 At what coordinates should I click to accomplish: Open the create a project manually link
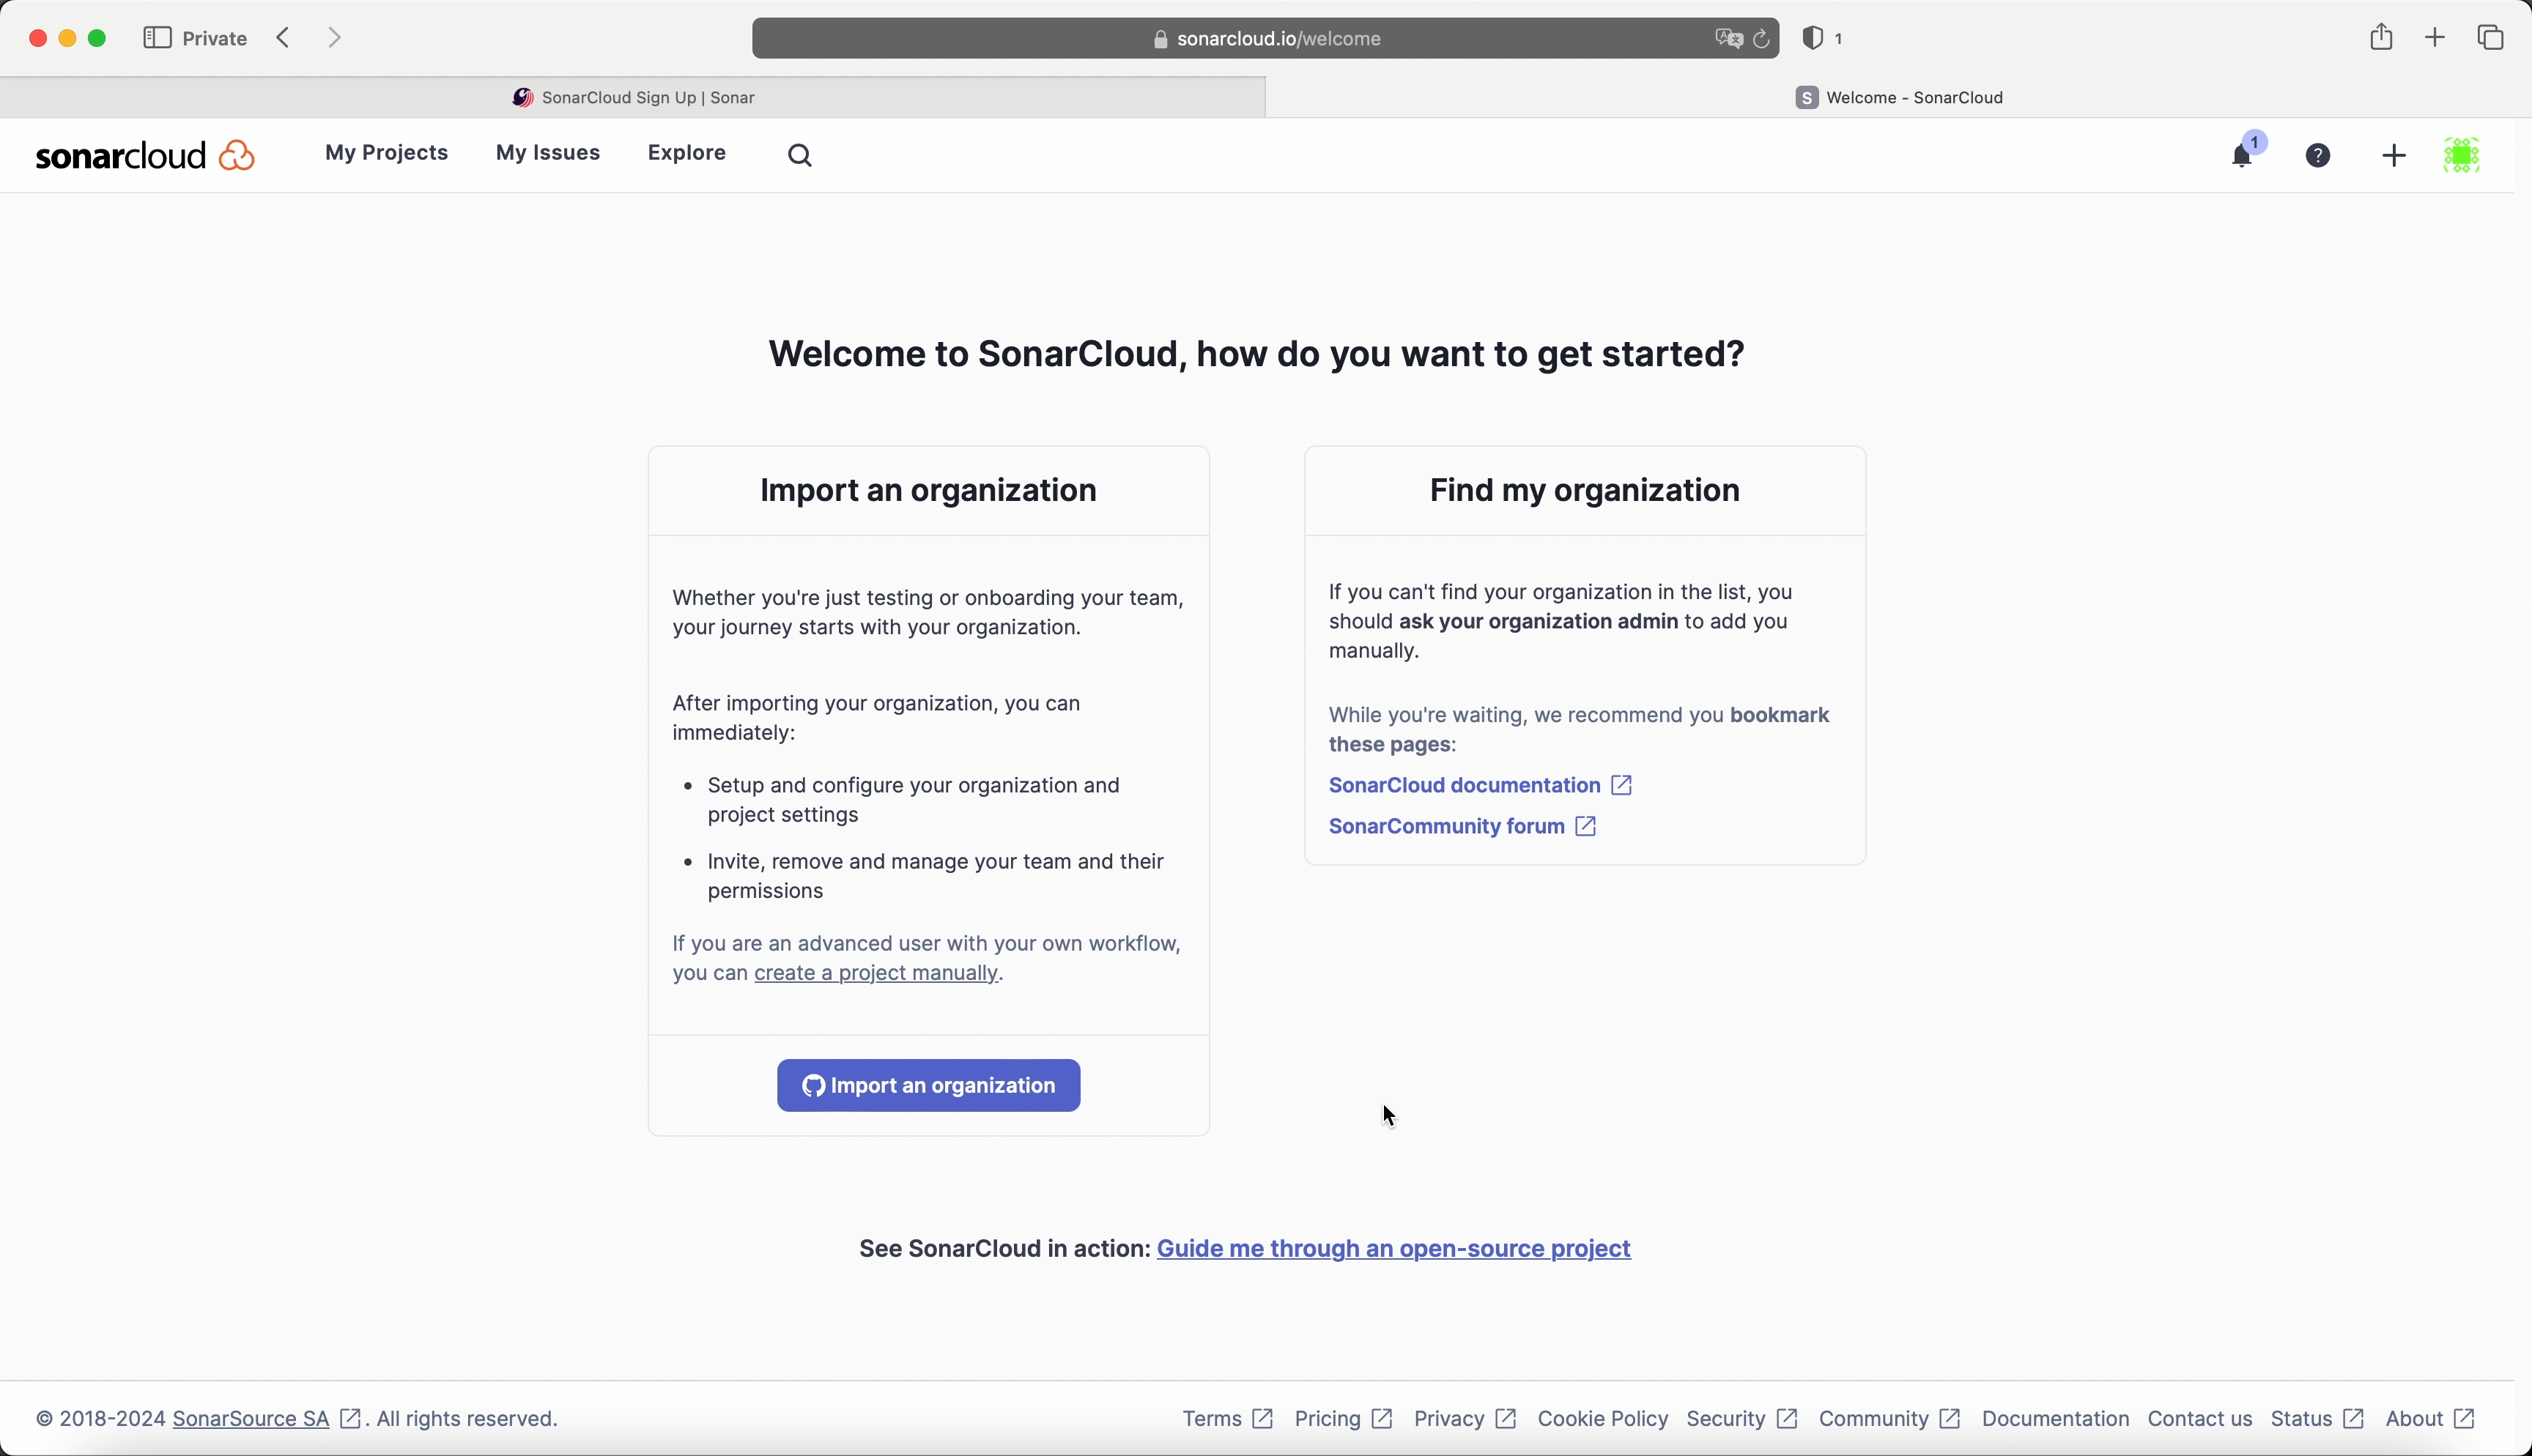(x=876, y=973)
